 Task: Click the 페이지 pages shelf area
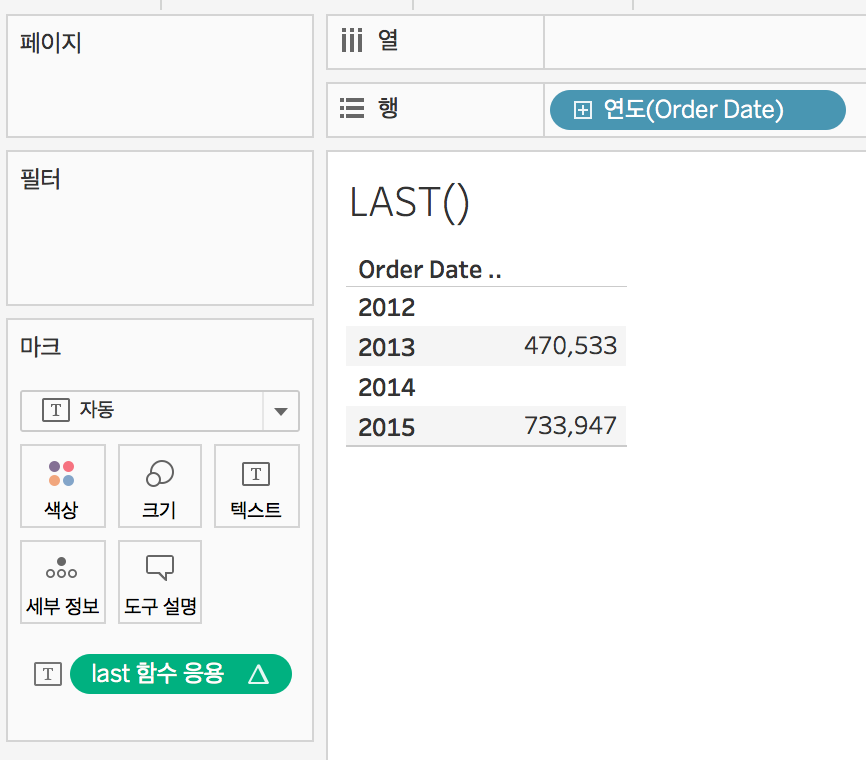160,76
